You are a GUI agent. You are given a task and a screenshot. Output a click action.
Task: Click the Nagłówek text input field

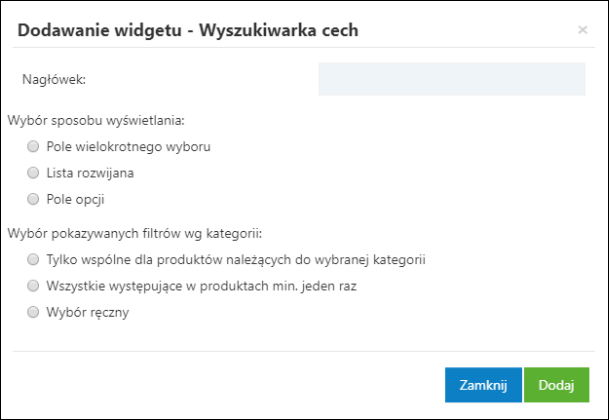(x=451, y=79)
